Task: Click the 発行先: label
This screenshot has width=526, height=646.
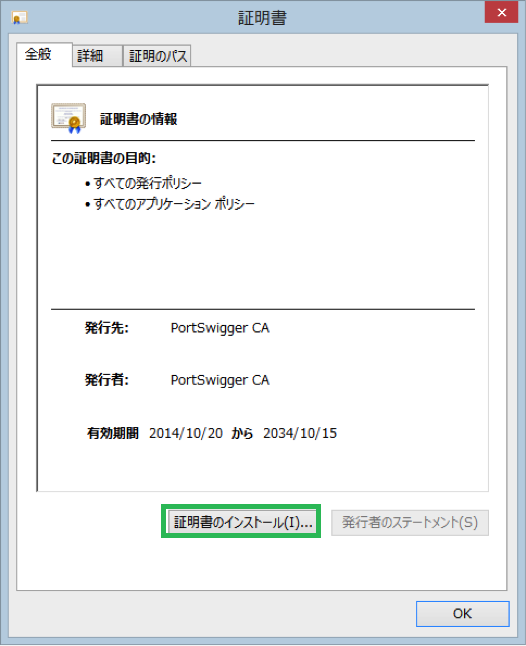Action: [107, 328]
